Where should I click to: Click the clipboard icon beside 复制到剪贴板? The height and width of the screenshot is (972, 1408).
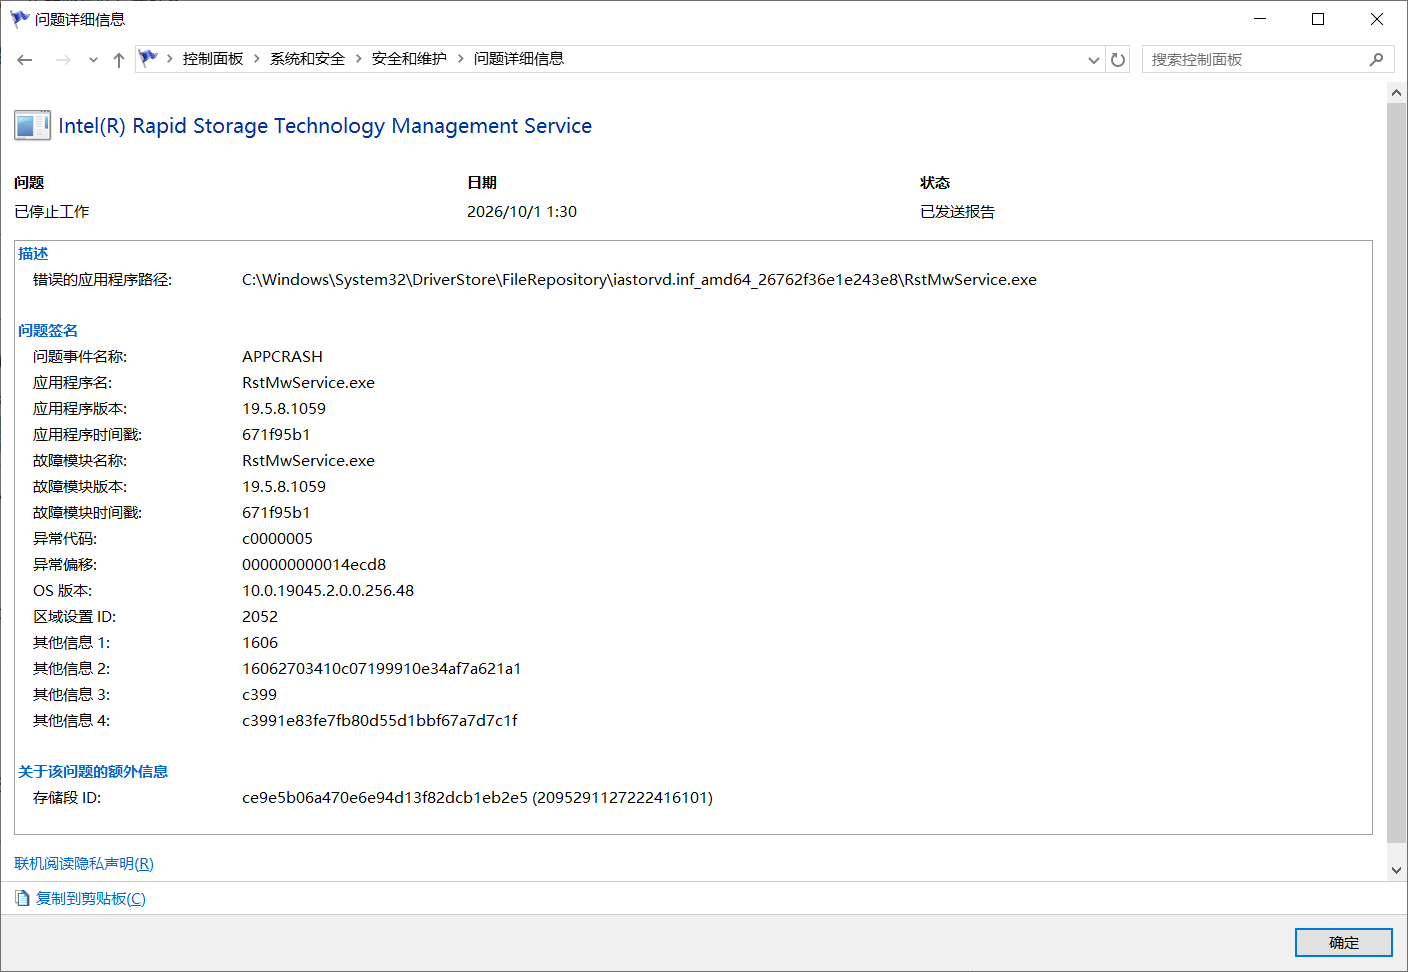(x=22, y=898)
